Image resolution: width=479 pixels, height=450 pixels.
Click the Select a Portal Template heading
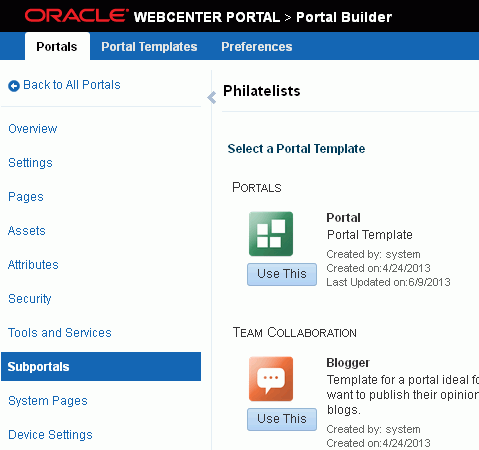pyautogui.click(x=296, y=149)
